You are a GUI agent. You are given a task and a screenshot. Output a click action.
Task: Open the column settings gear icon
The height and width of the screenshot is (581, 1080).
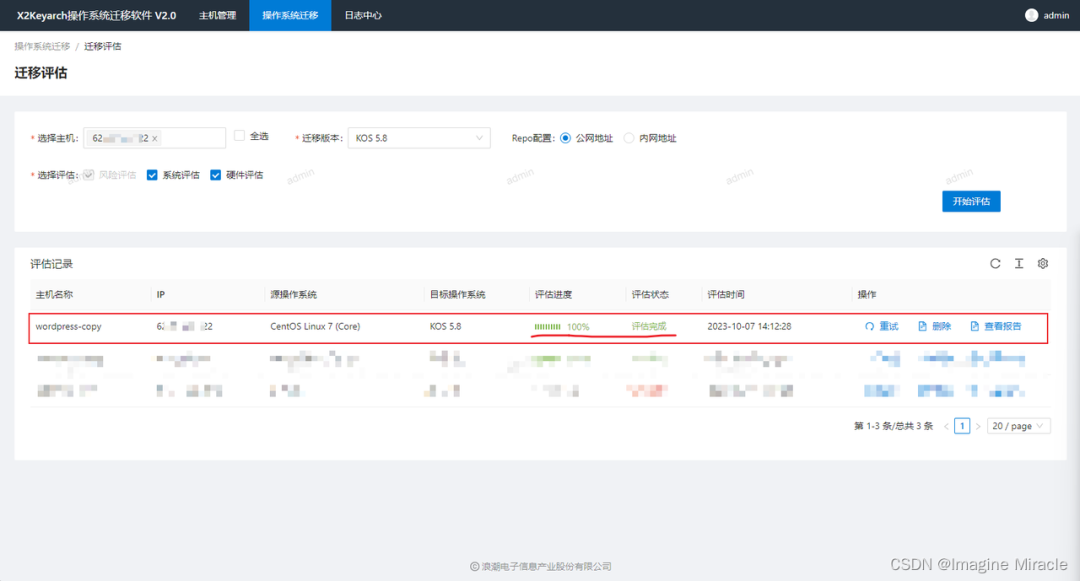1043,264
